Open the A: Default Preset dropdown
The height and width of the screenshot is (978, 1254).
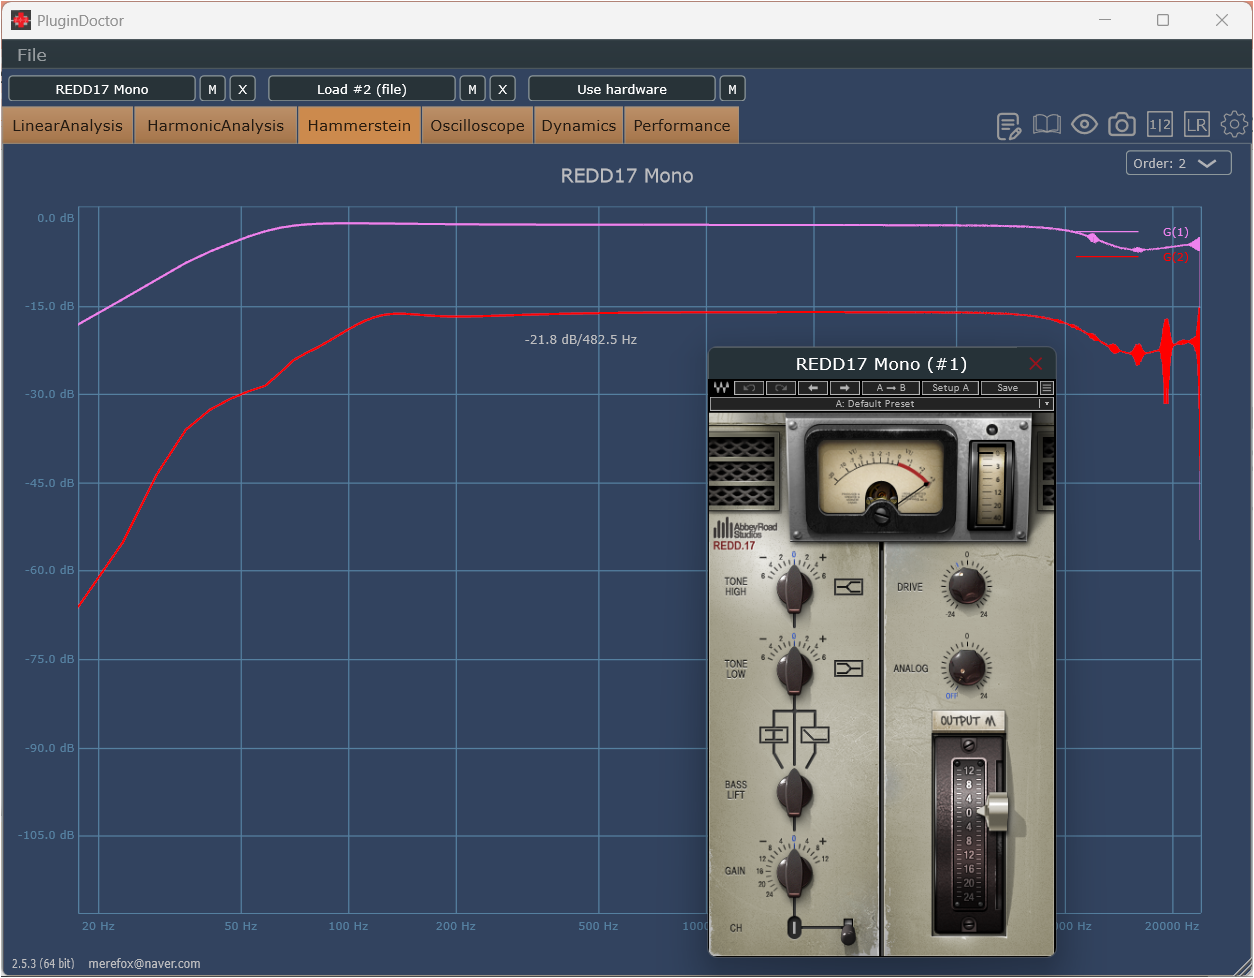(880, 404)
